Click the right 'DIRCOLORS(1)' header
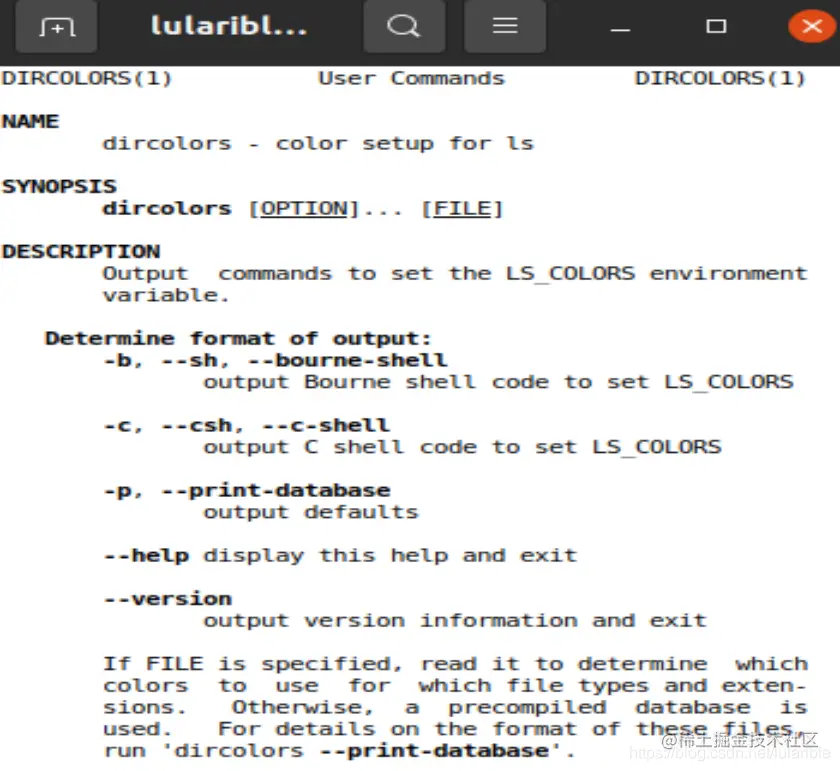Viewport: 840px width, 771px height. coord(720,78)
